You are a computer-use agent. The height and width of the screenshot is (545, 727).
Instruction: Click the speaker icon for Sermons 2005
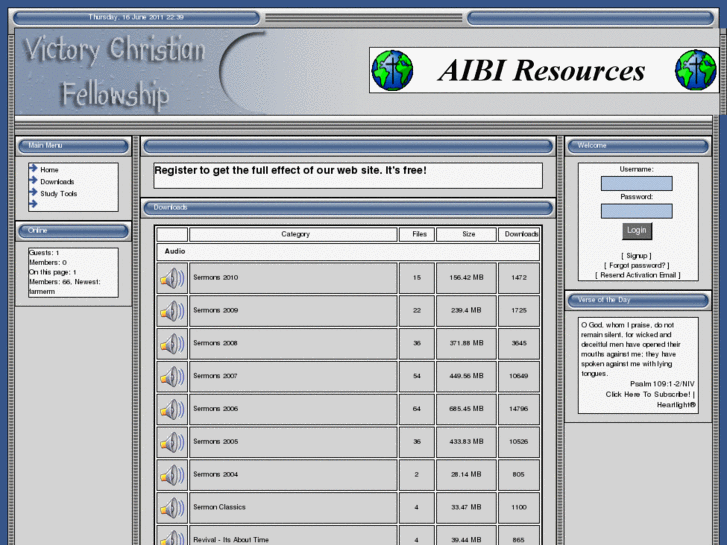[172, 442]
